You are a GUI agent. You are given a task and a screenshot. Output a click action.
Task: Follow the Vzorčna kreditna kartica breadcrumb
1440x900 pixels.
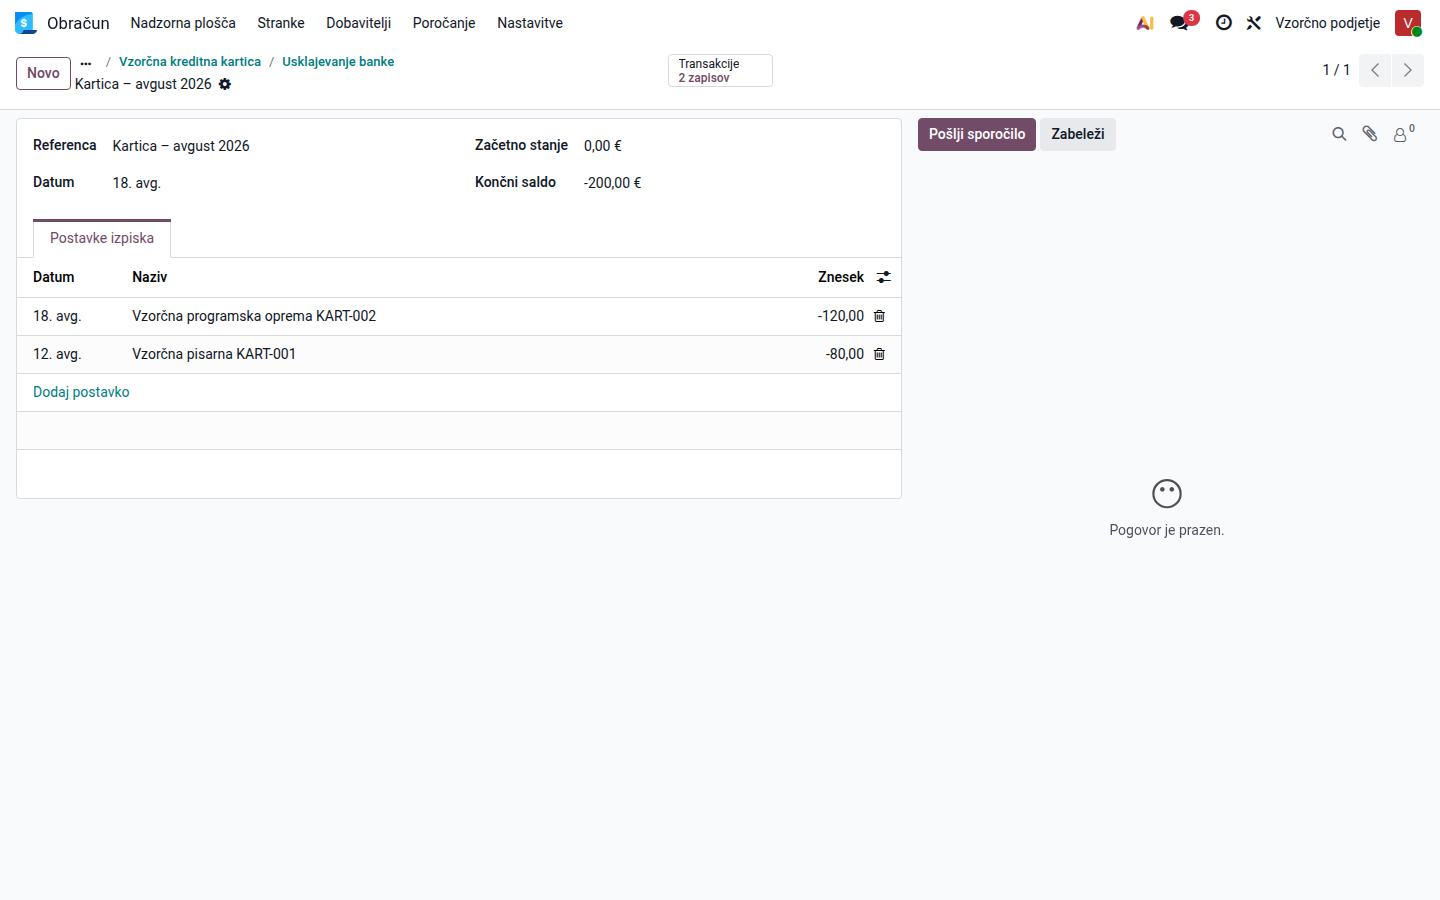coord(190,62)
